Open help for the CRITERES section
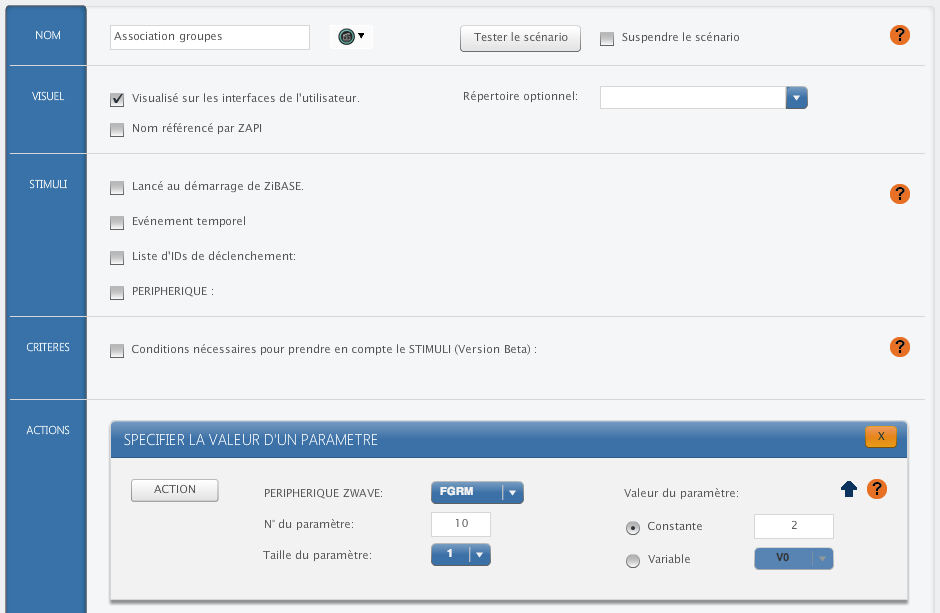940x613 pixels. point(899,347)
